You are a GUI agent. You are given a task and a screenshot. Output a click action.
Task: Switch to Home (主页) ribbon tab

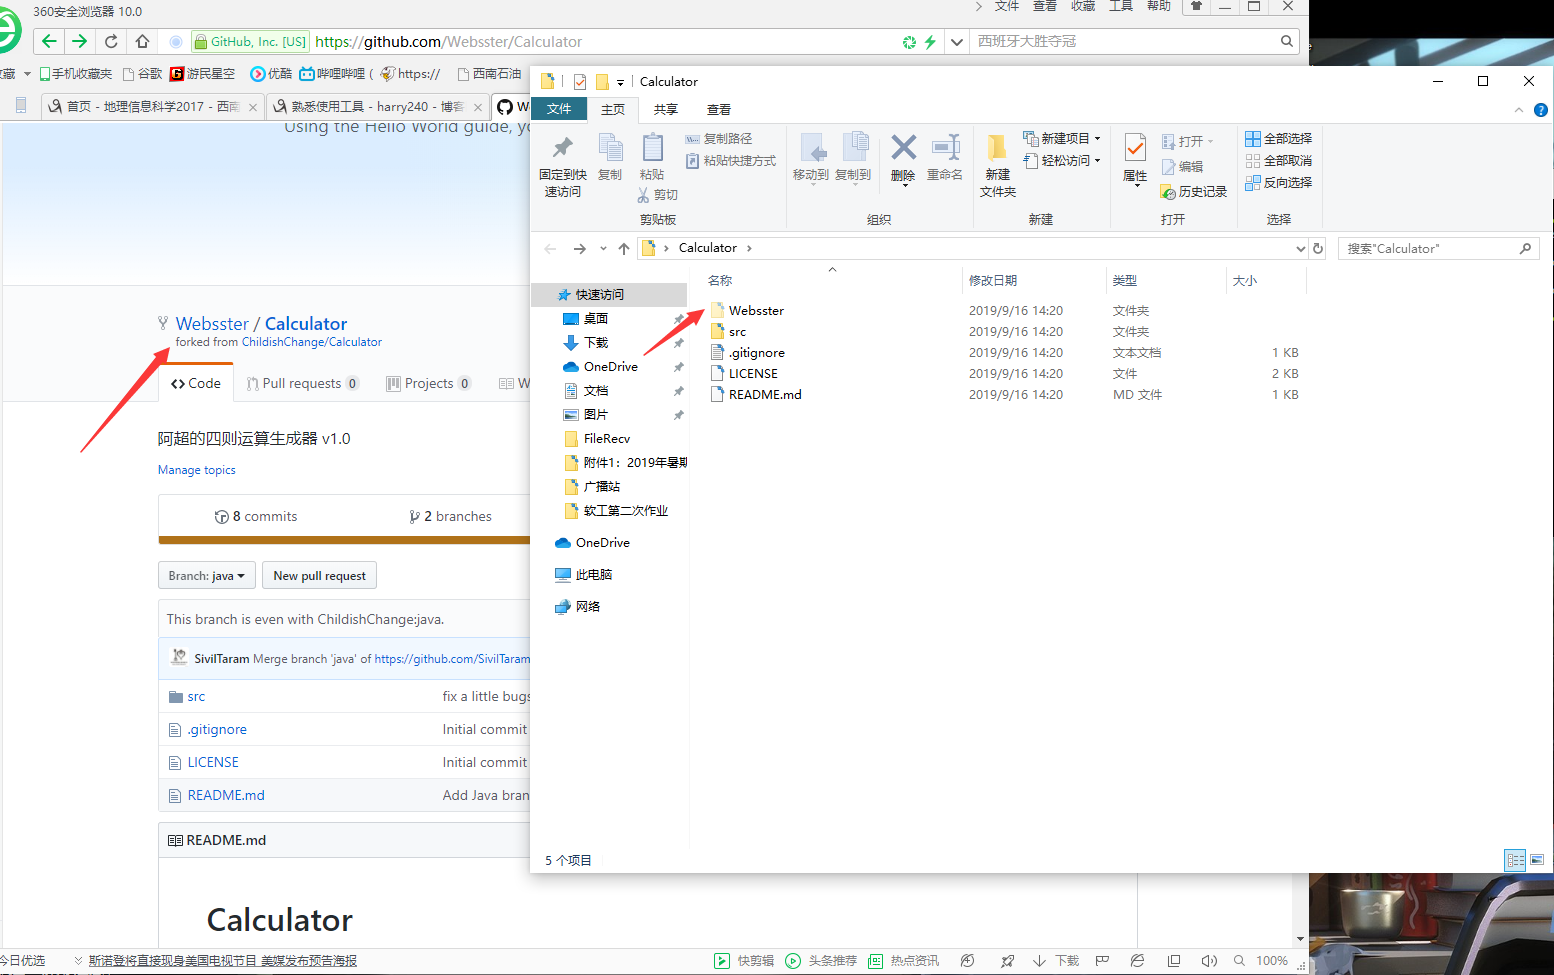613,110
